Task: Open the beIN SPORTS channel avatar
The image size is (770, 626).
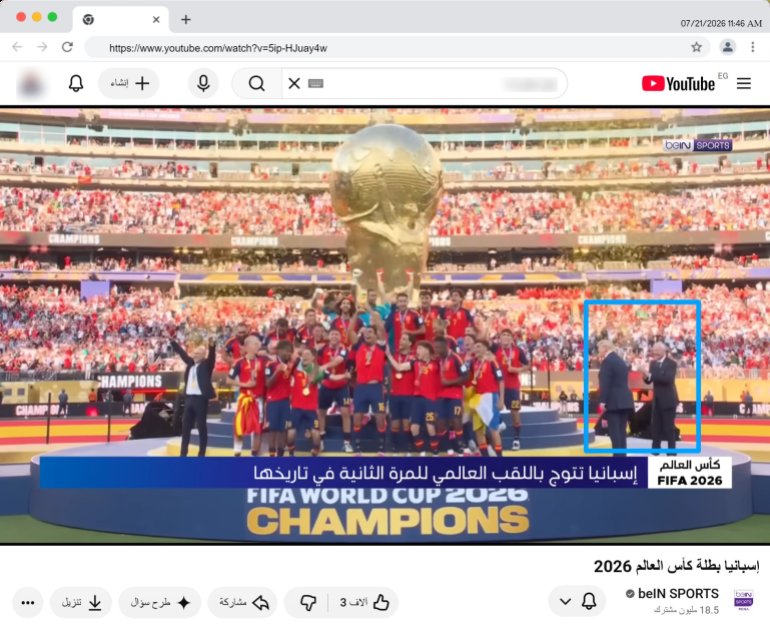Action: click(x=743, y=600)
